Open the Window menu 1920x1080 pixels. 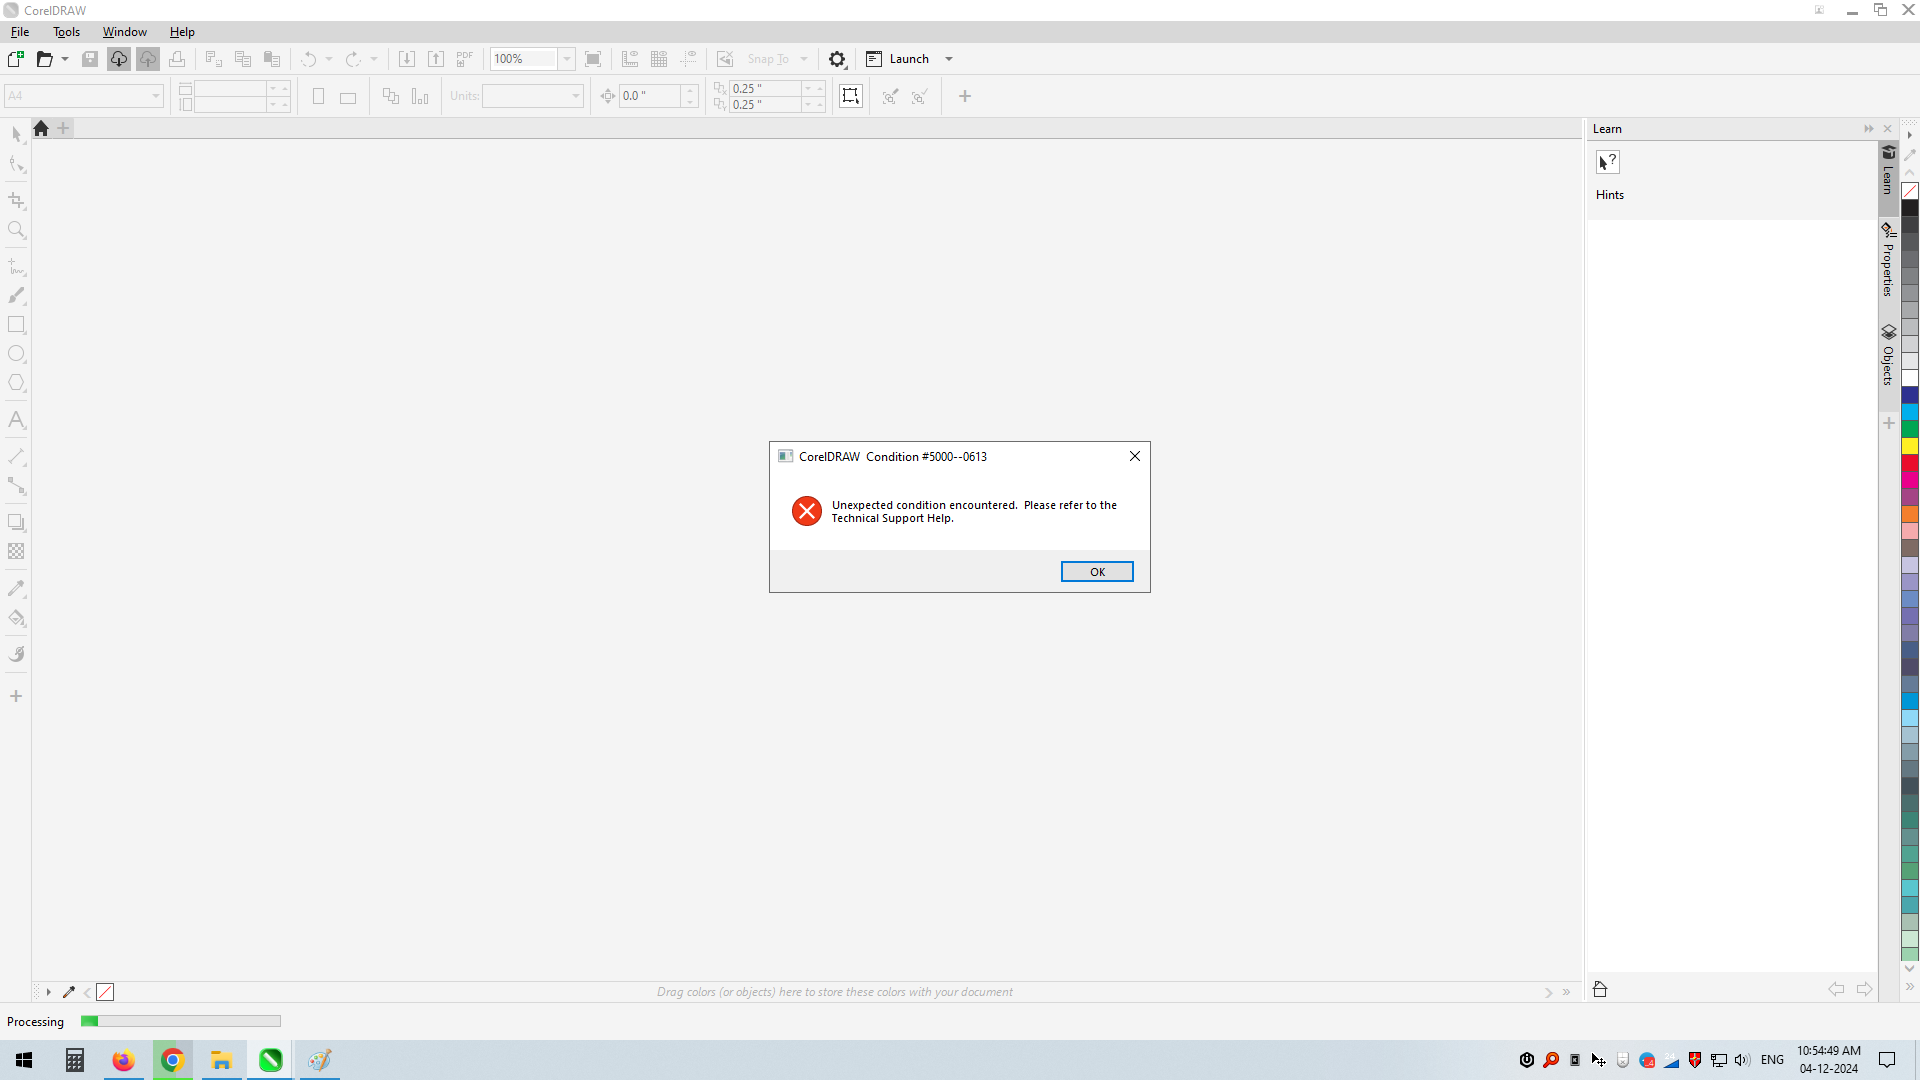[125, 32]
